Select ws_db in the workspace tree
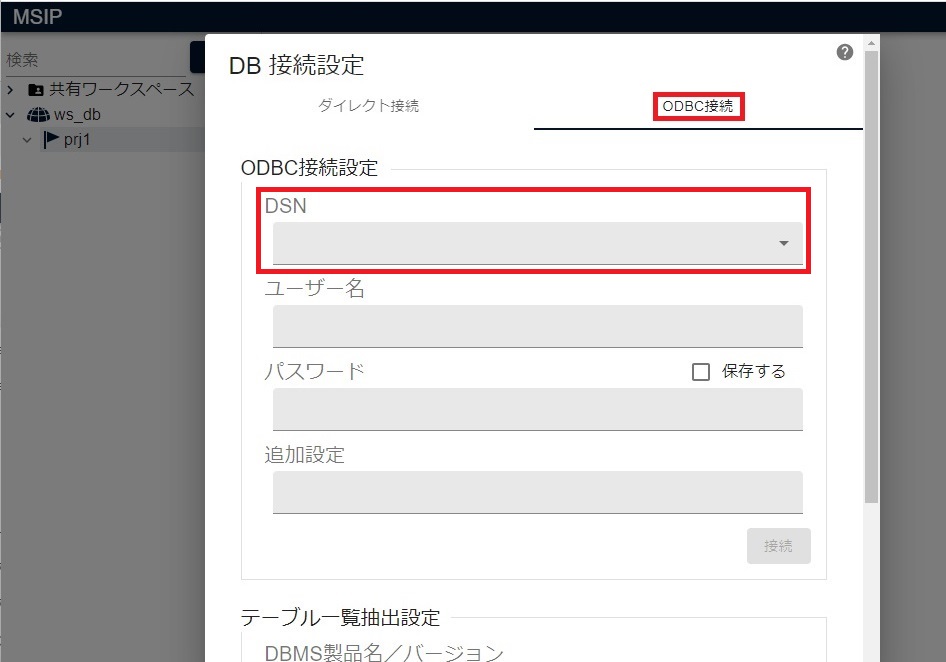The image size is (946, 662). pos(77,115)
